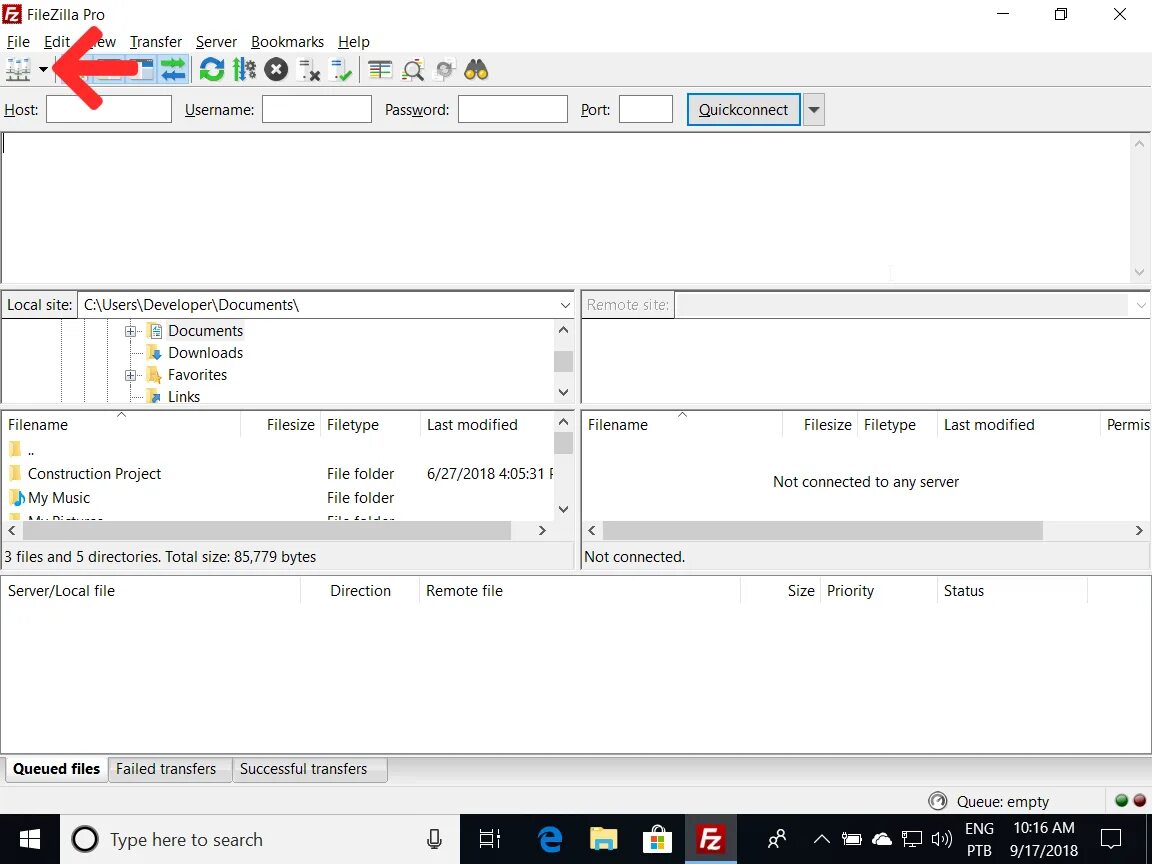The image size is (1152, 864).
Task: Open the Remote site path dropdown
Action: (1140, 305)
